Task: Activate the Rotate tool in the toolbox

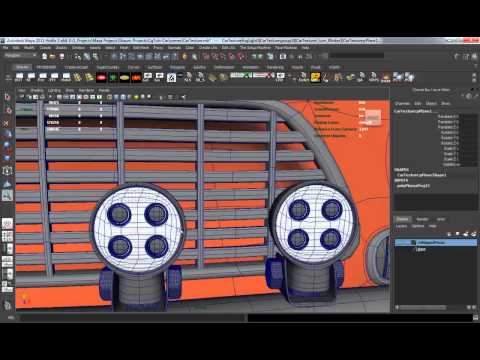Action: 7,145
